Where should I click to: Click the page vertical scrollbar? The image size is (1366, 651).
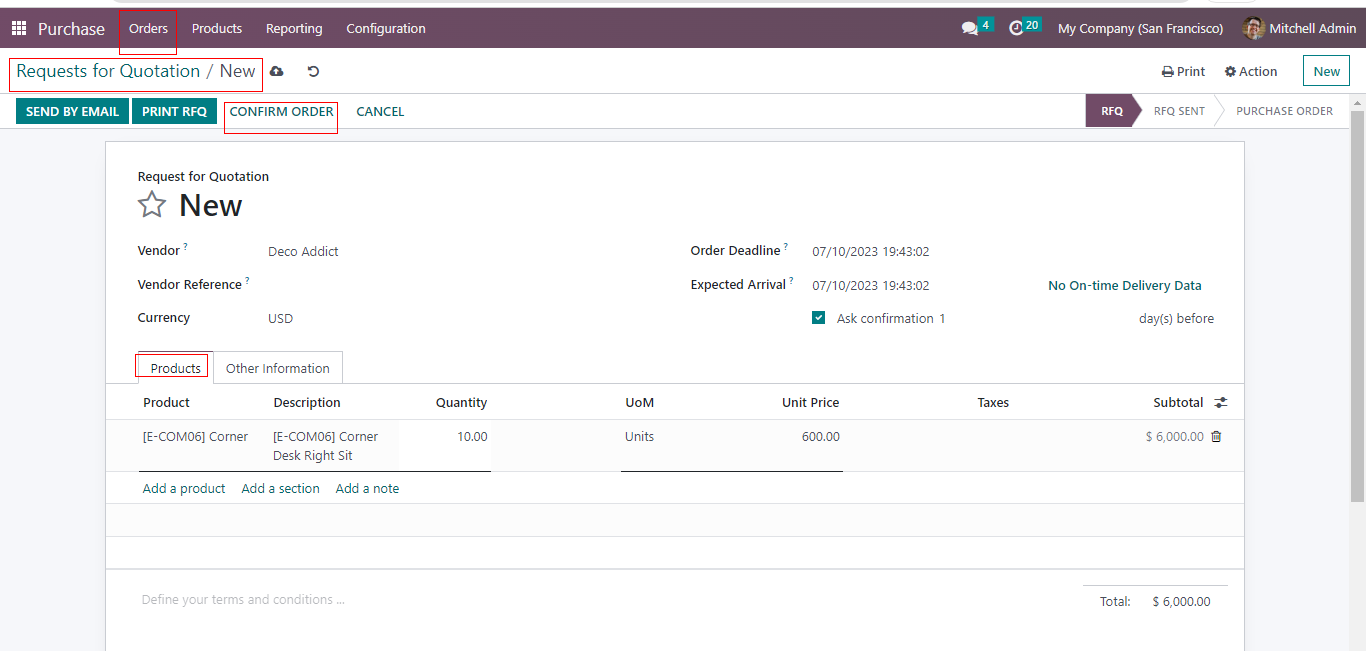click(x=1357, y=300)
